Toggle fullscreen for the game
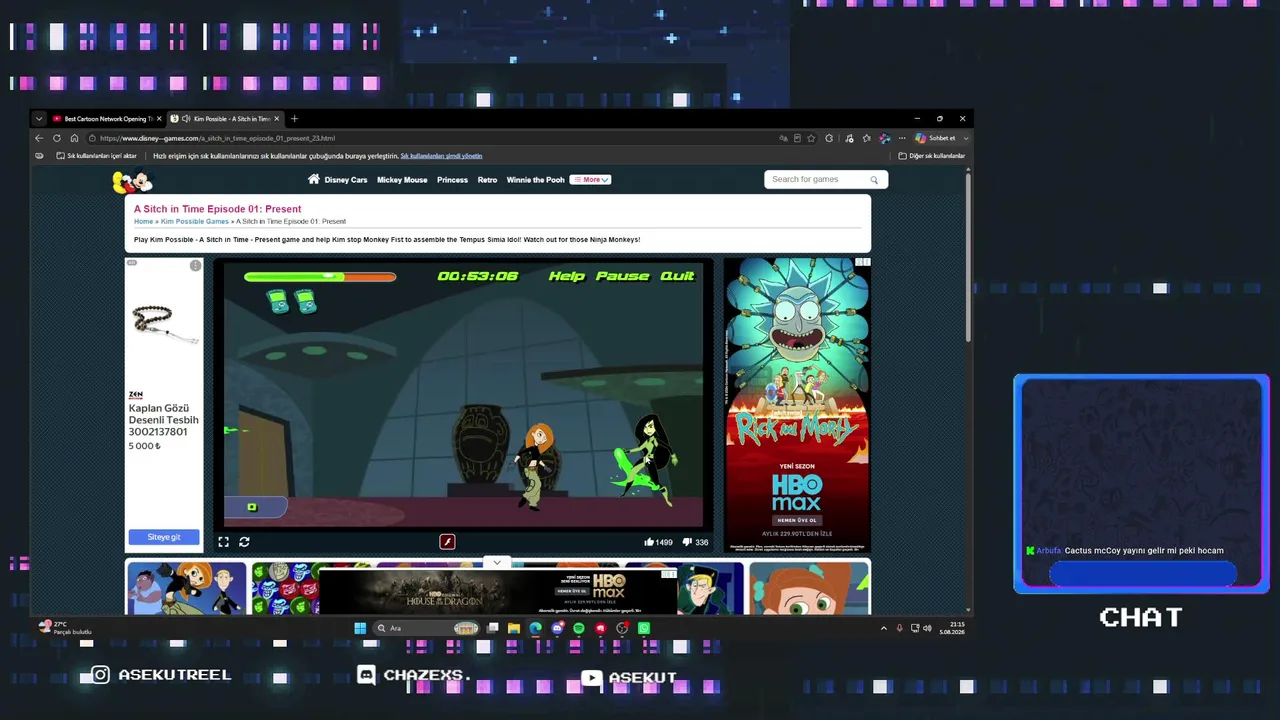Viewport: 1280px width, 720px height. (223, 542)
